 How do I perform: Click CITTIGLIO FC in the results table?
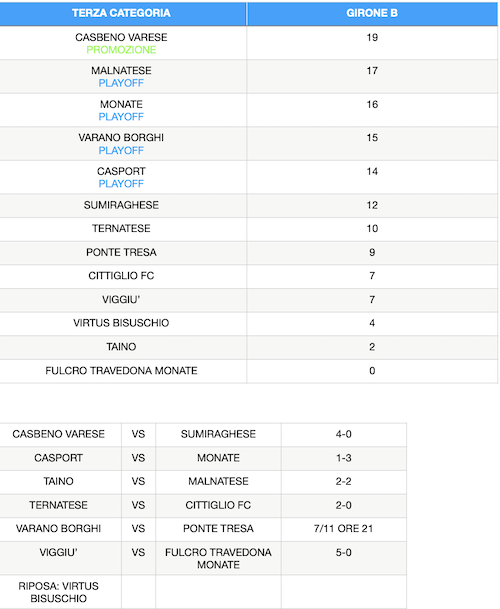click(x=218, y=505)
